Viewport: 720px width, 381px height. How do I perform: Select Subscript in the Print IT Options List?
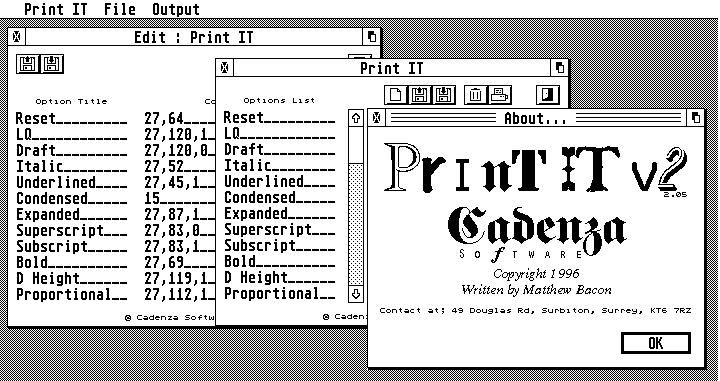point(279,246)
